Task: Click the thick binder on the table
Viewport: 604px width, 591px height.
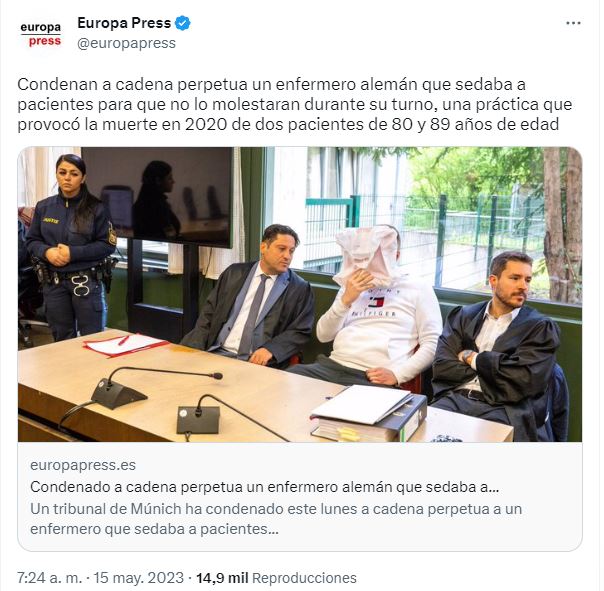Action: (x=369, y=414)
